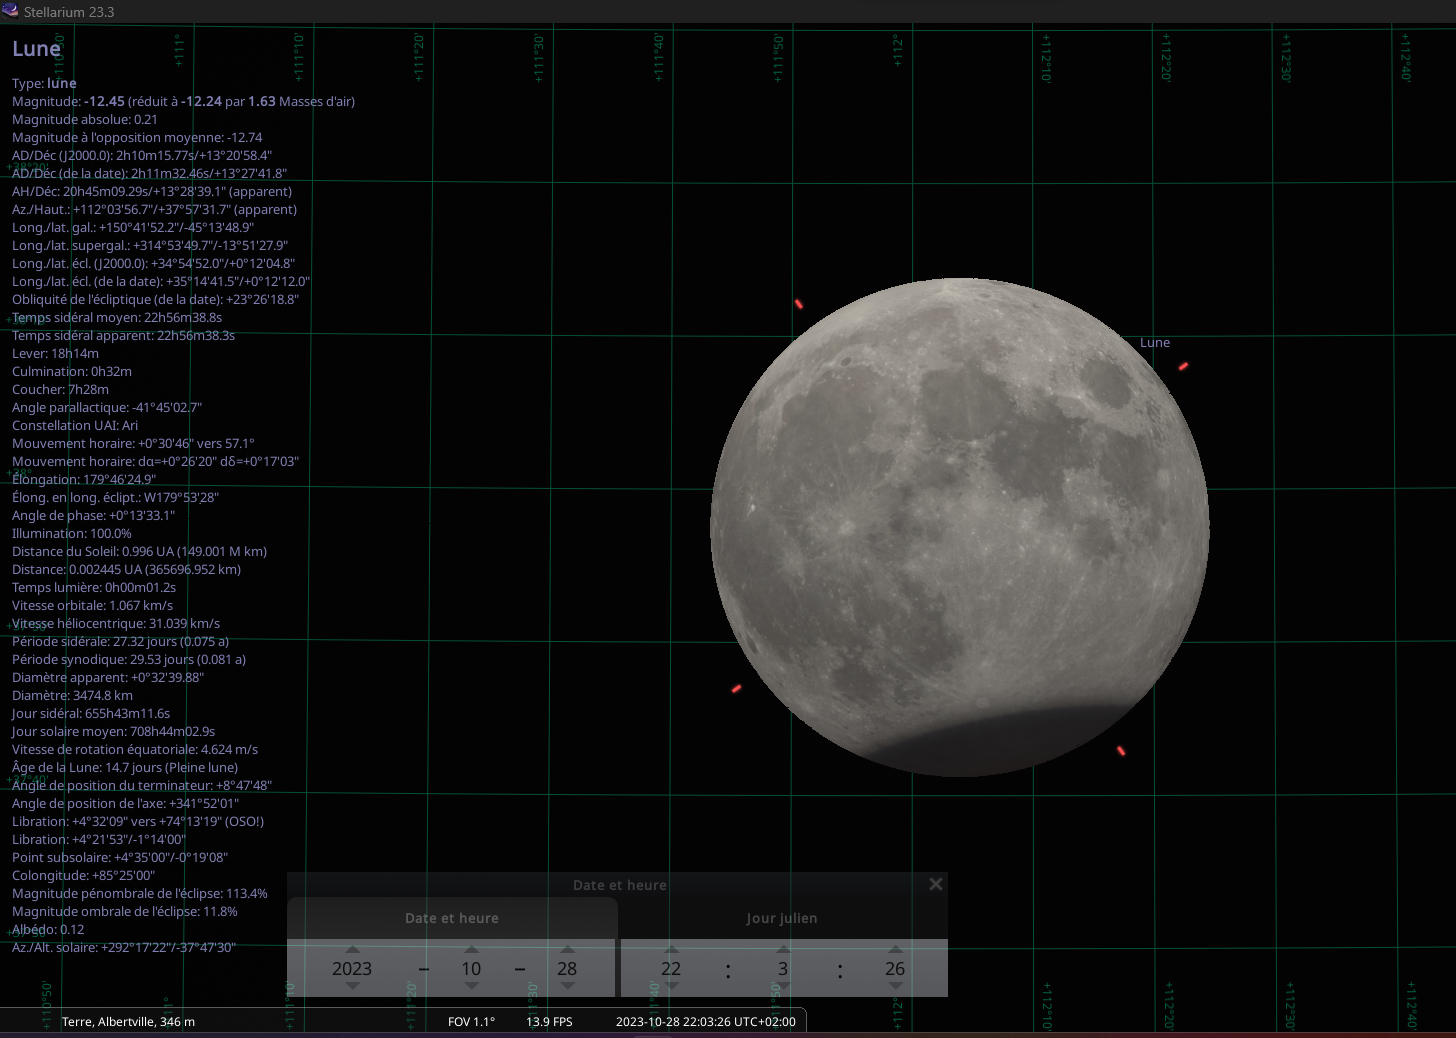This screenshot has height=1038, width=1456.
Task: Click the Moon disc in the sky view
Action: click(960, 527)
